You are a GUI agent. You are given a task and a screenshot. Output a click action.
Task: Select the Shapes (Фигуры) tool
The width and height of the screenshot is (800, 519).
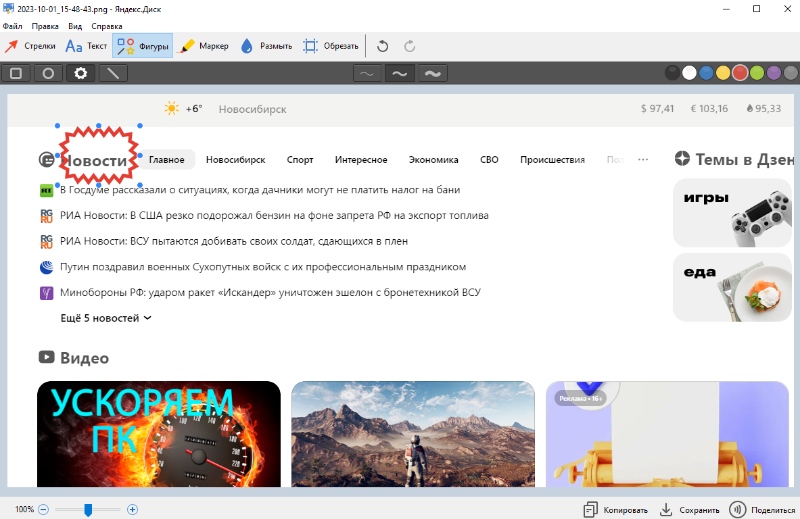click(142, 46)
